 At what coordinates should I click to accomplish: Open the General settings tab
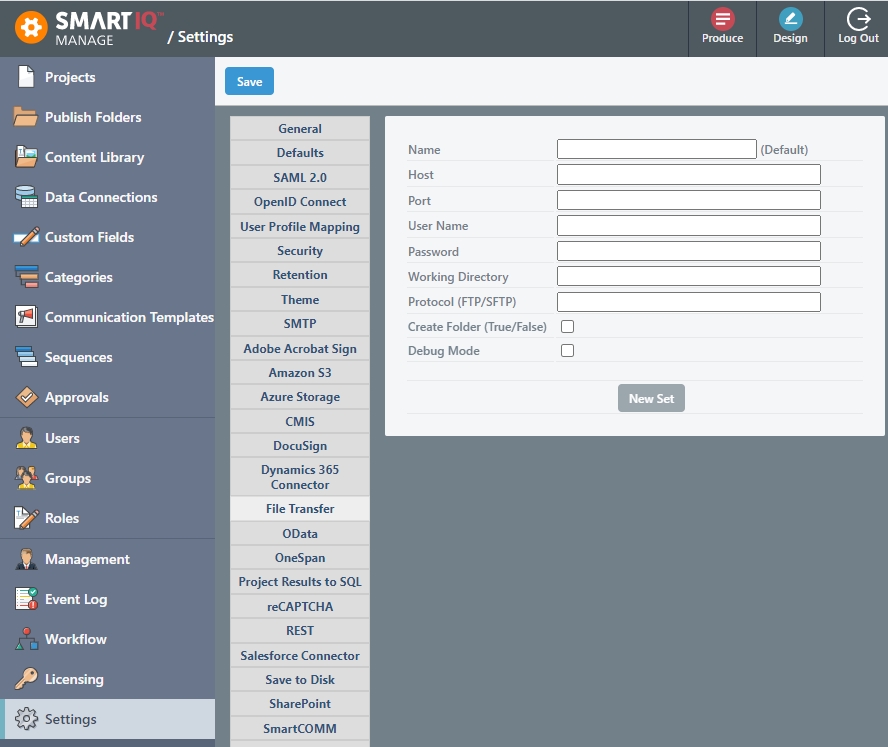tap(300, 129)
